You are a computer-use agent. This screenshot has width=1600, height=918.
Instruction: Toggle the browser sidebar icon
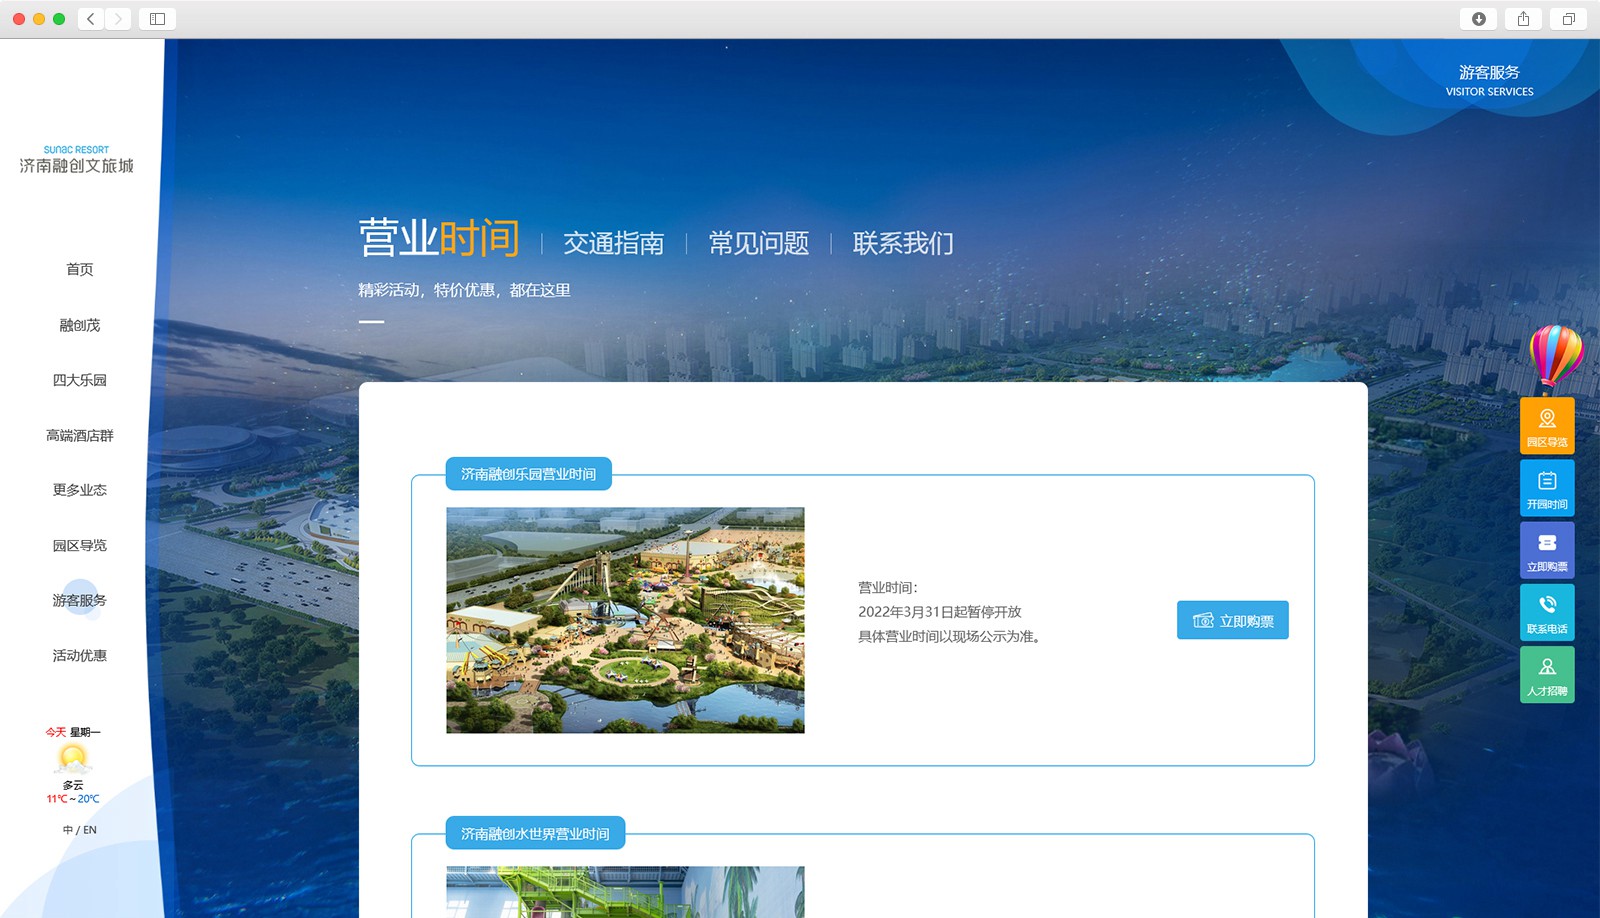(157, 19)
